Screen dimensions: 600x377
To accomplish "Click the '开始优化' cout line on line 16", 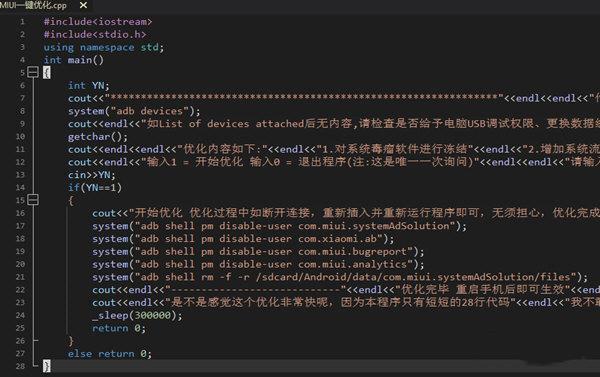I will pos(346,213).
